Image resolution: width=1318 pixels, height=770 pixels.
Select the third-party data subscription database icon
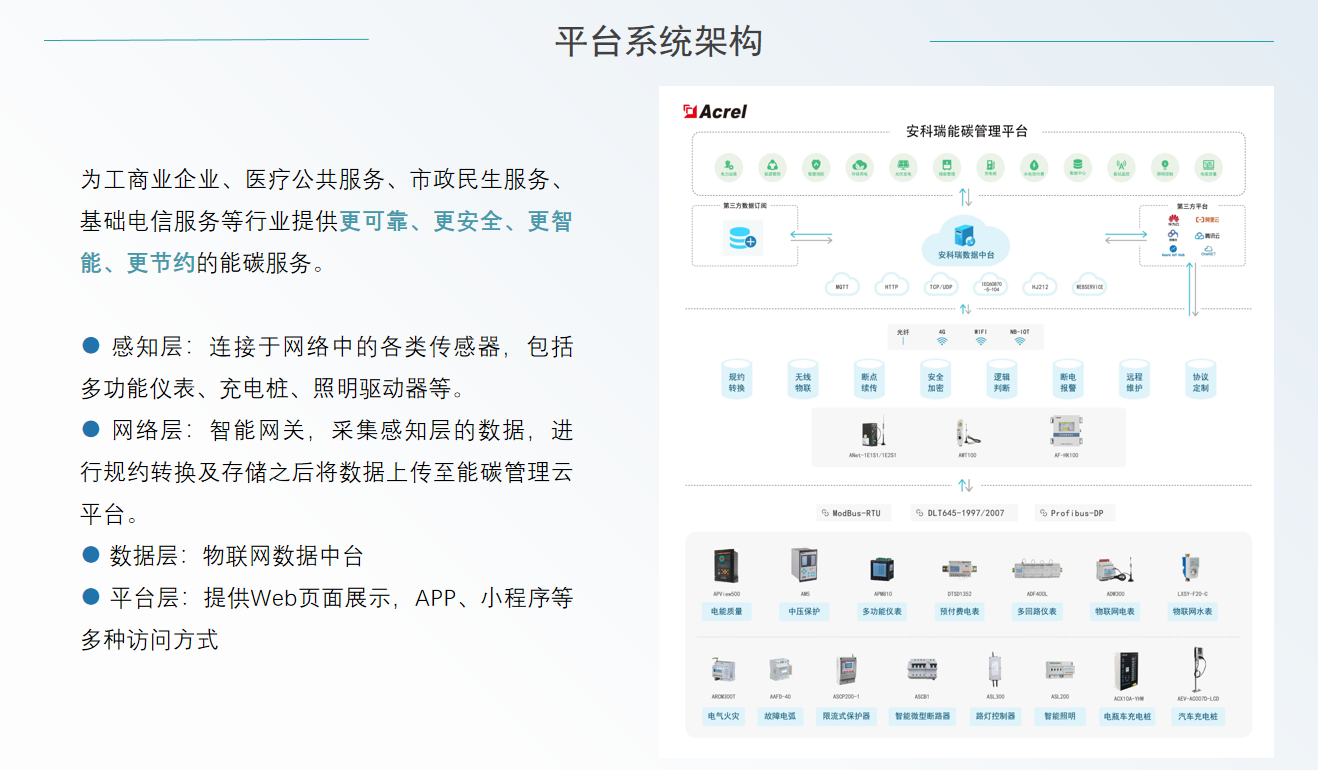(x=743, y=238)
